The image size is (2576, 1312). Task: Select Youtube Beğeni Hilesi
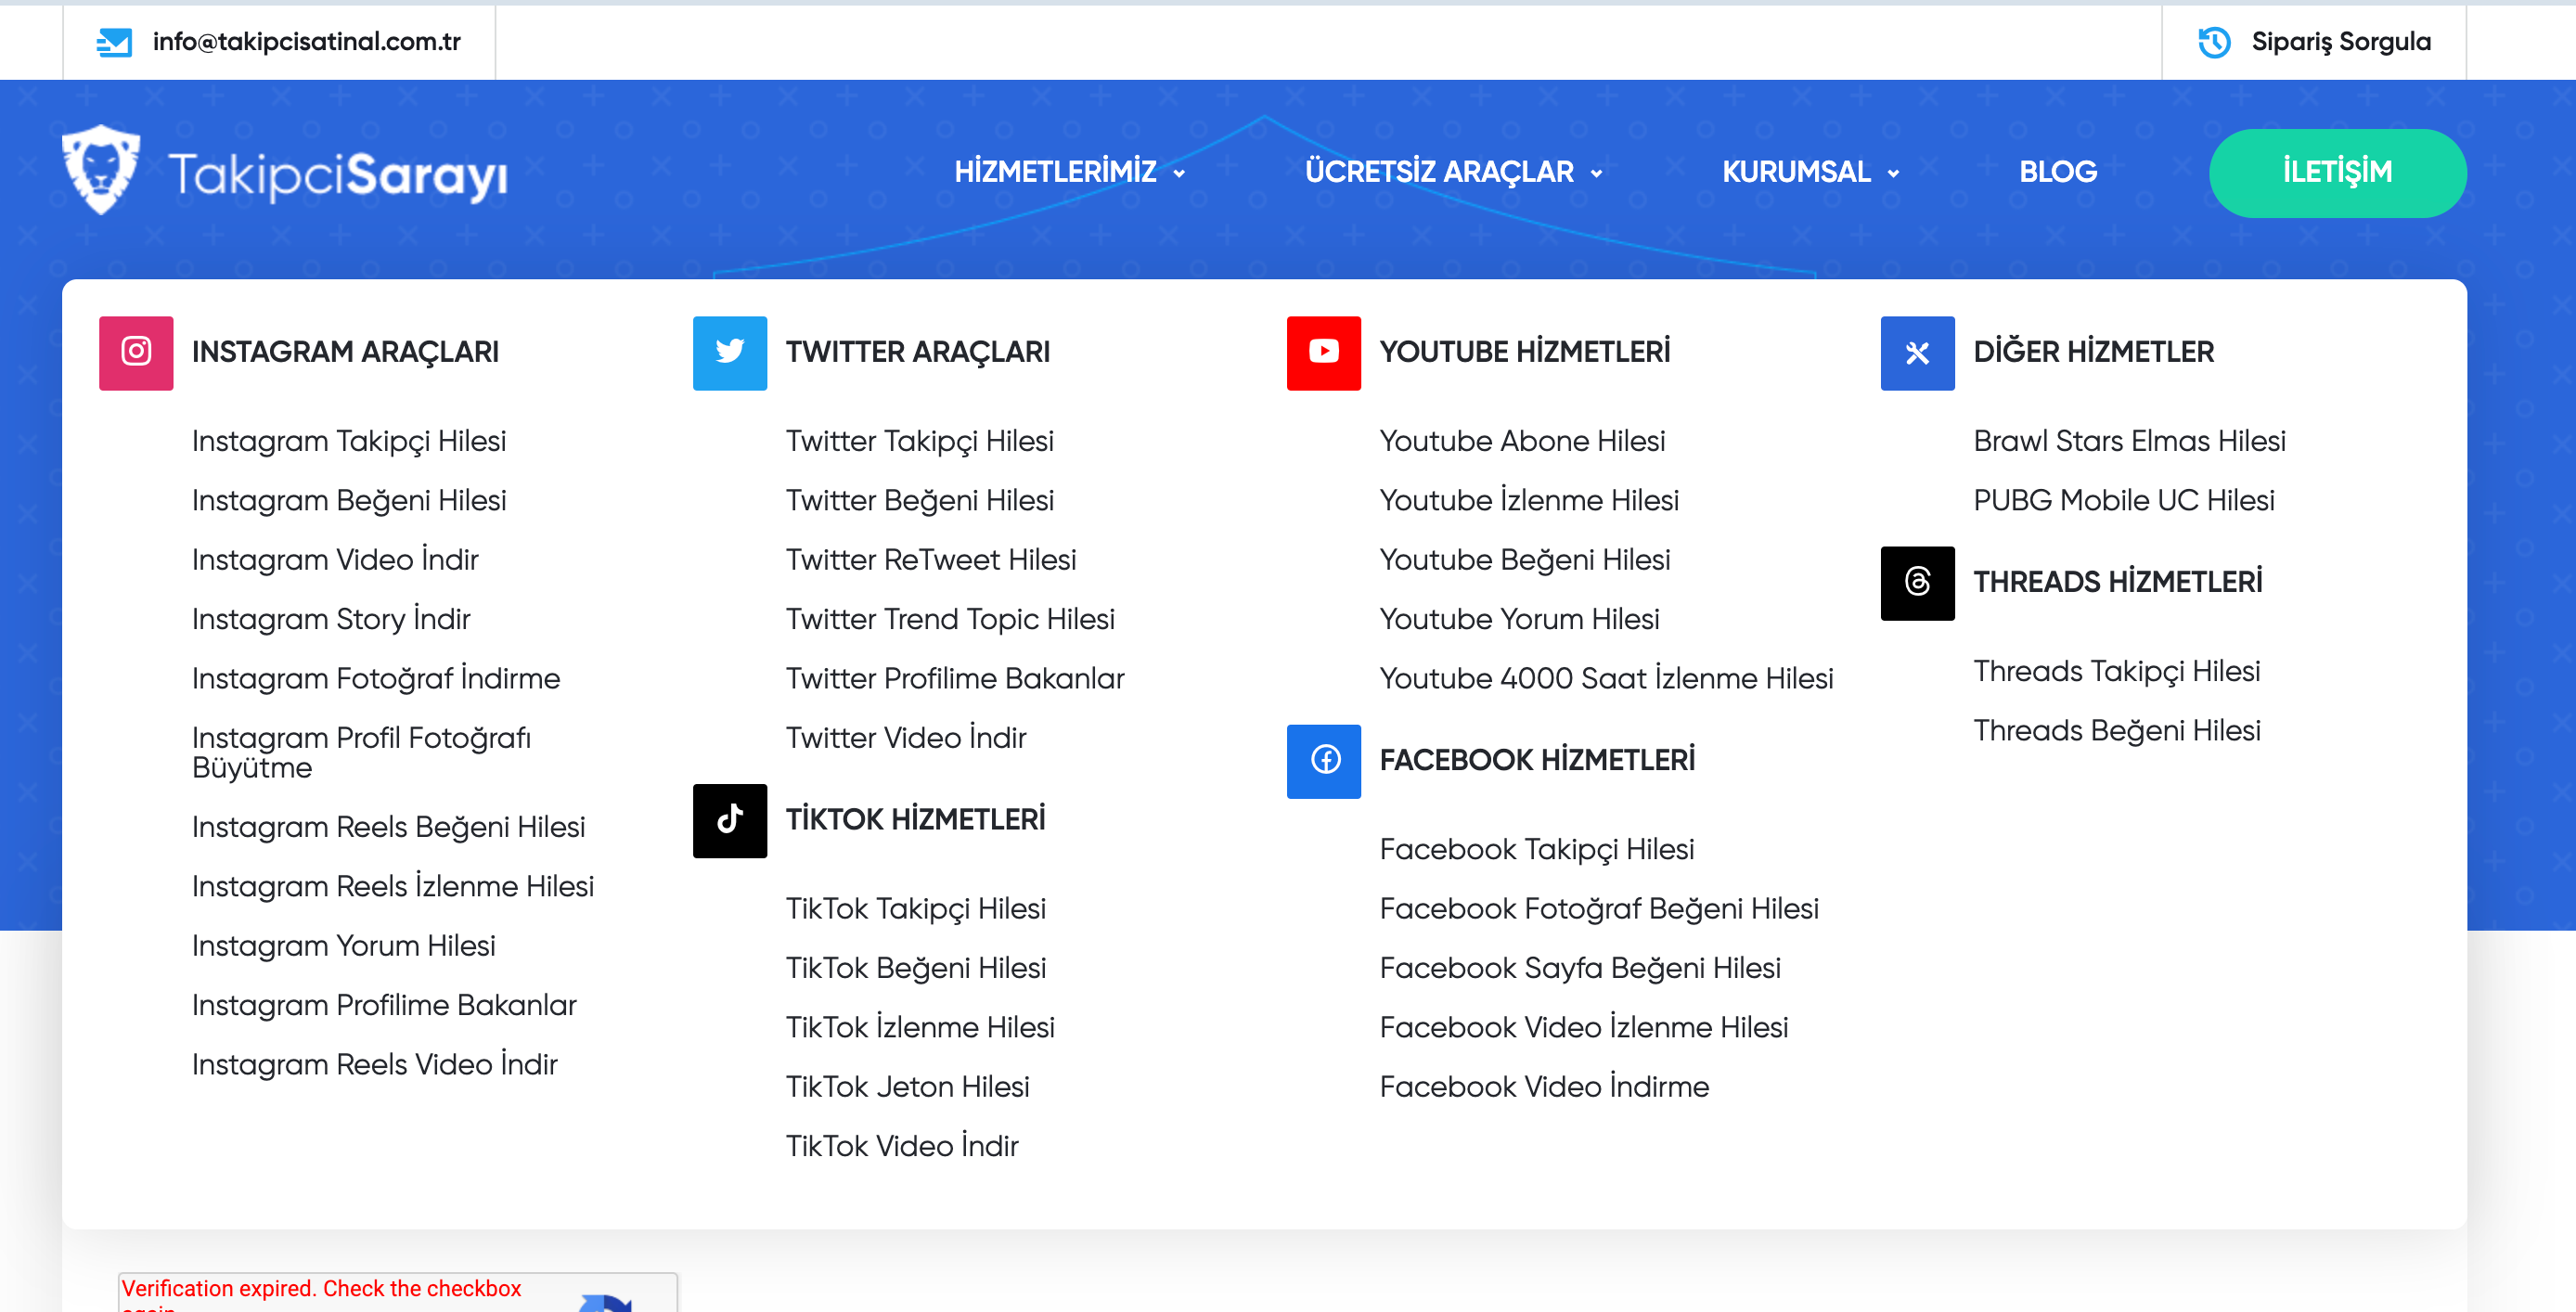coord(1525,560)
